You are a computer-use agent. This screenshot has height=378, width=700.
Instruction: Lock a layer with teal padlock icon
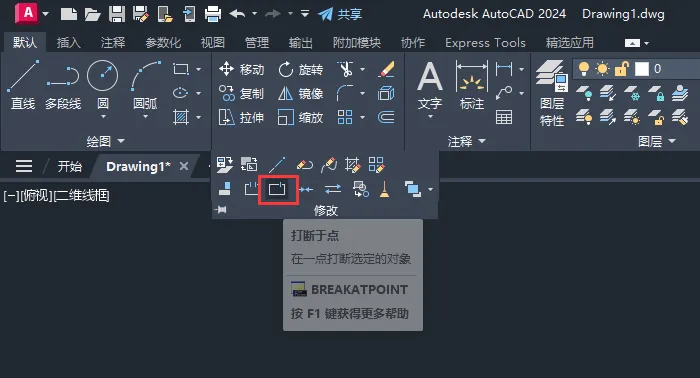tap(656, 94)
